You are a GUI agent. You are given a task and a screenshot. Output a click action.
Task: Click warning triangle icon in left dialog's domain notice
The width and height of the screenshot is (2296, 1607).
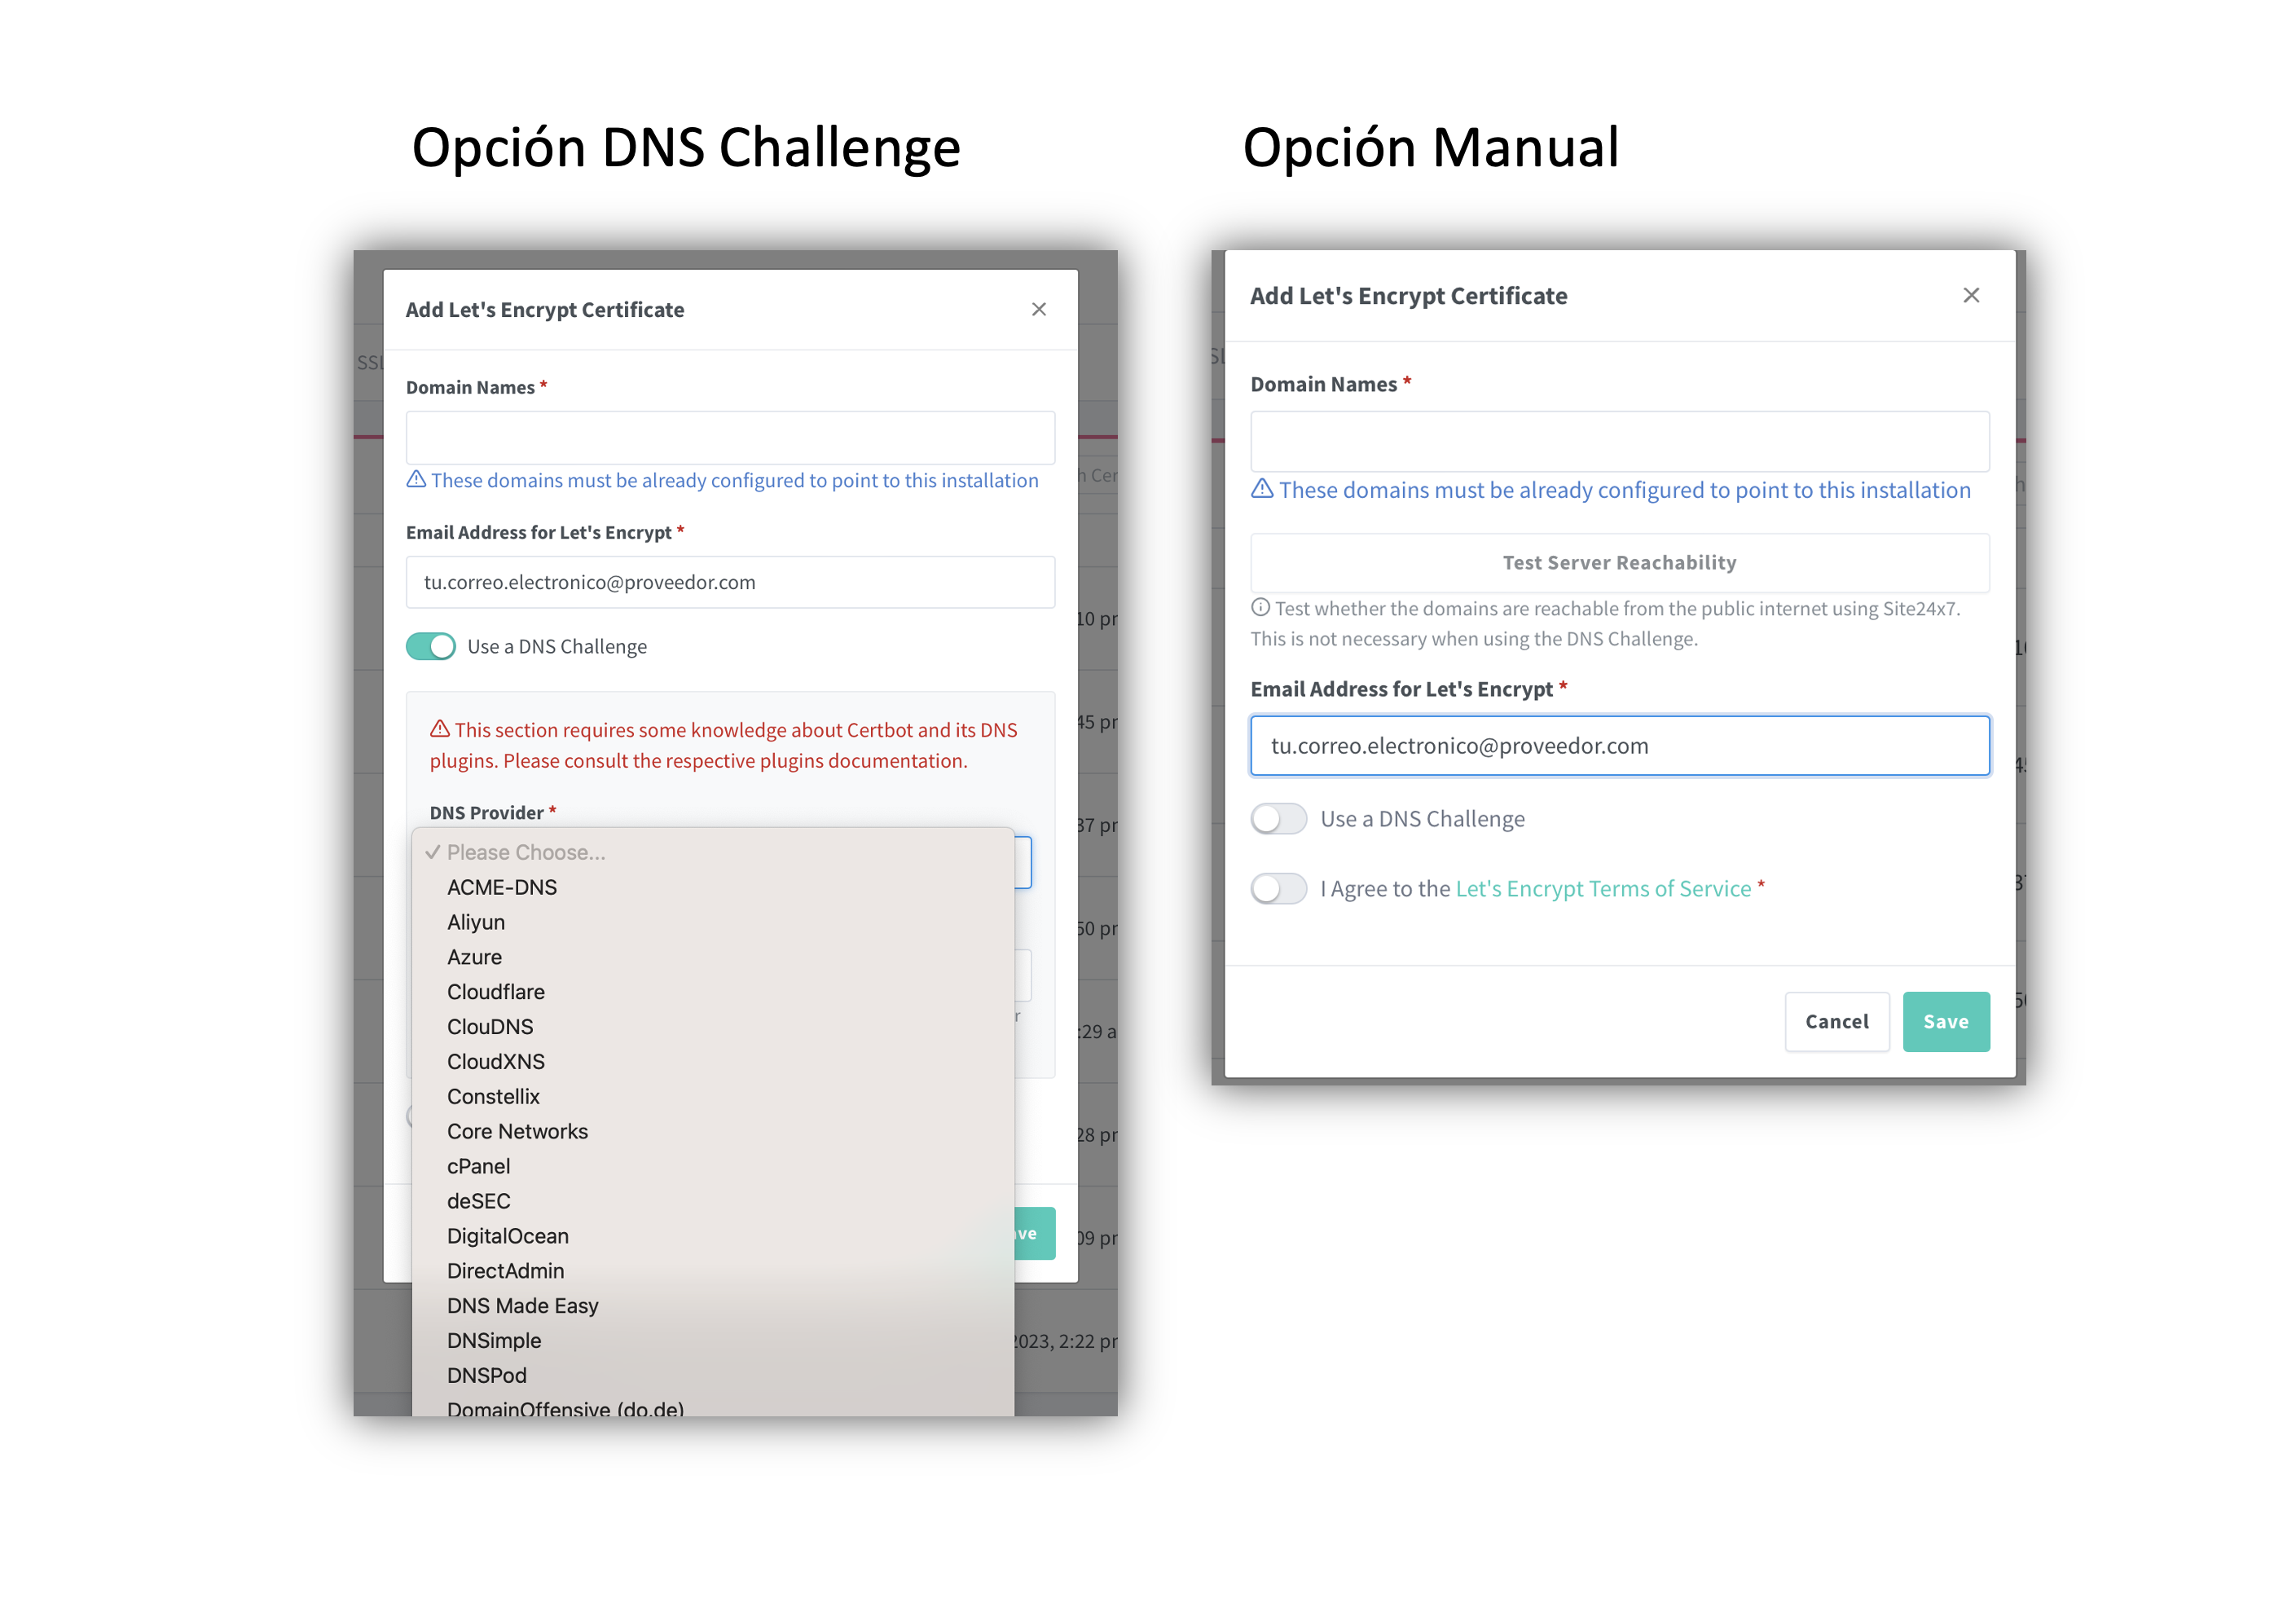click(x=416, y=480)
